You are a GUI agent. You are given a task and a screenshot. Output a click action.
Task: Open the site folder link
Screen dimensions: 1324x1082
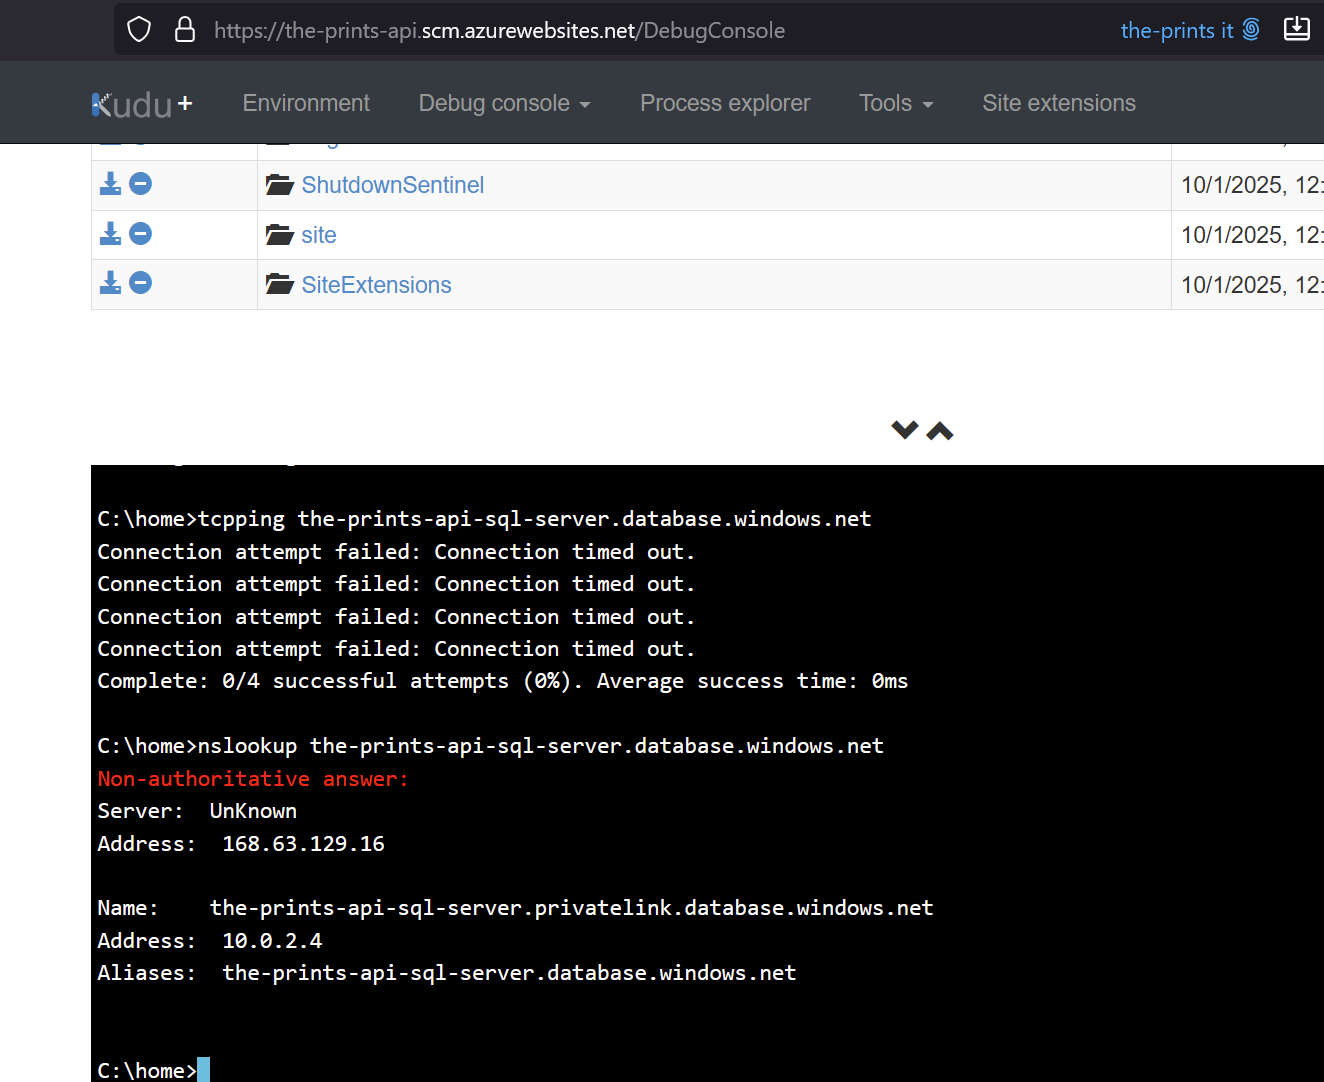coord(319,235)
